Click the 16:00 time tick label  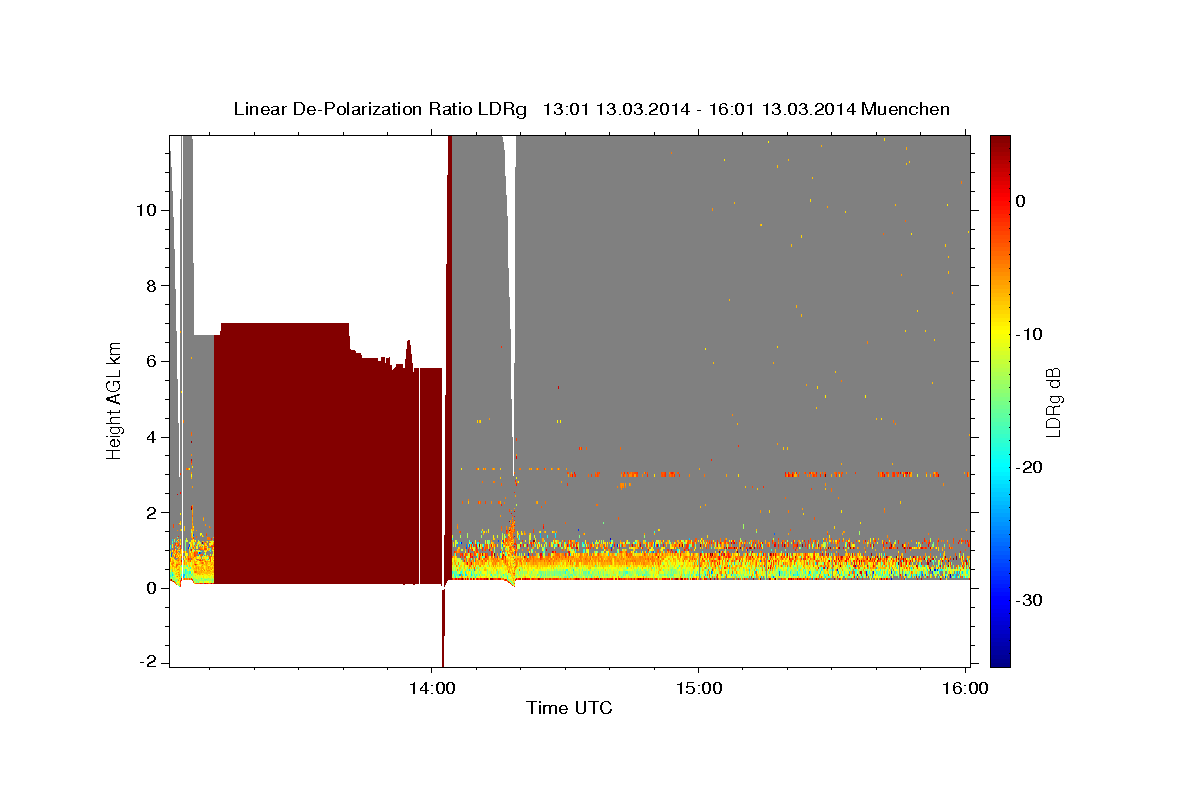coord(965,689)
